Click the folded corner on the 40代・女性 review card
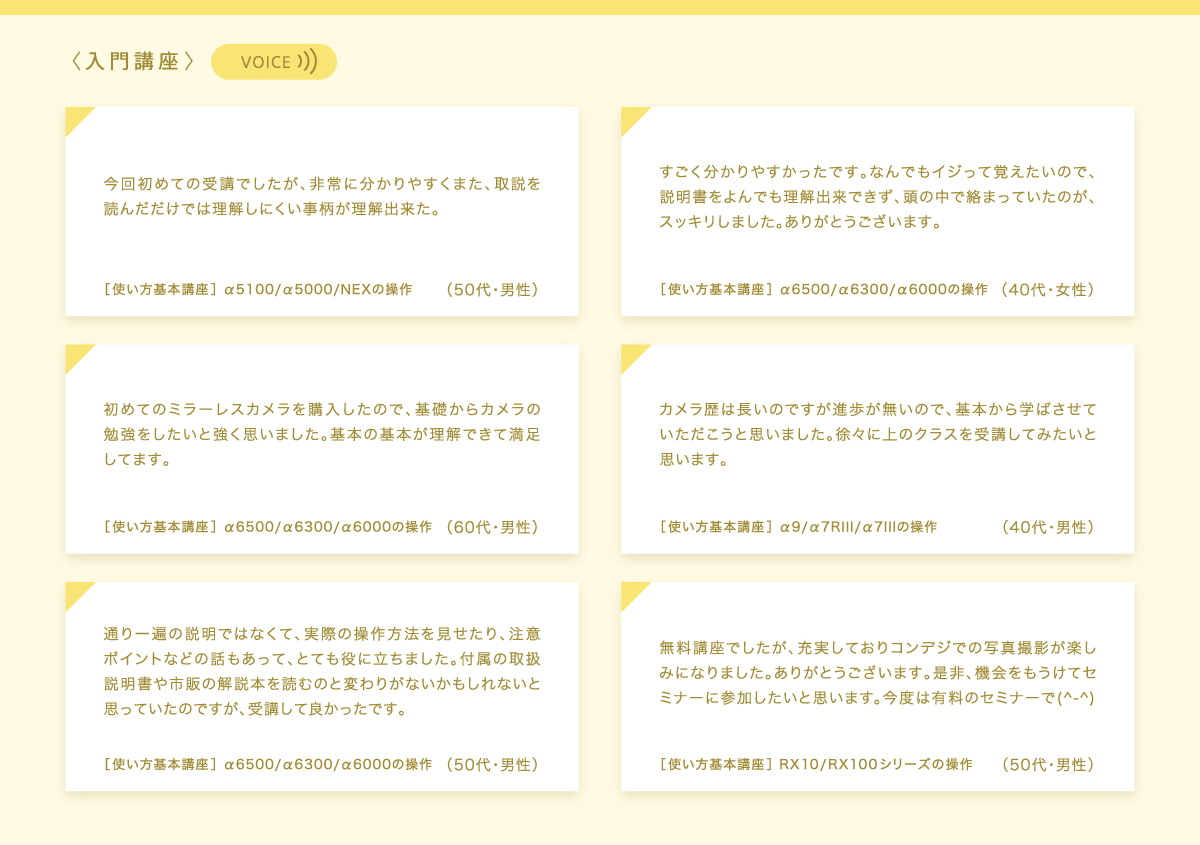The width and height of the screenshot is (1200, 845). pos(632,118)
